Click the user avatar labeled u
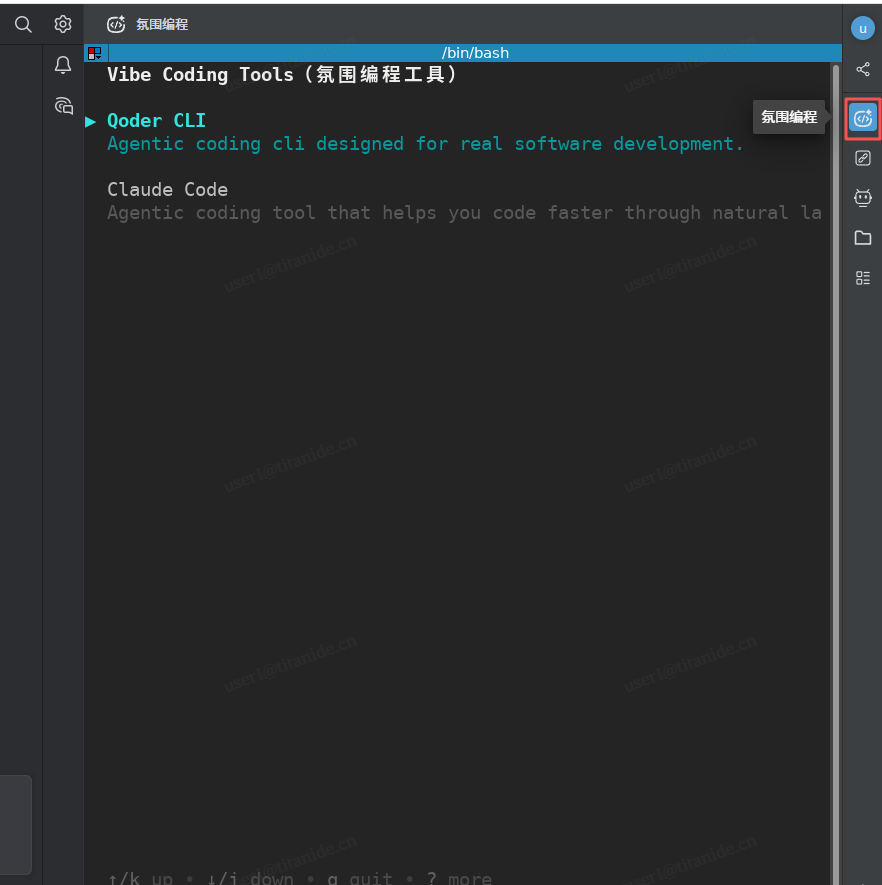 (862, 28)
